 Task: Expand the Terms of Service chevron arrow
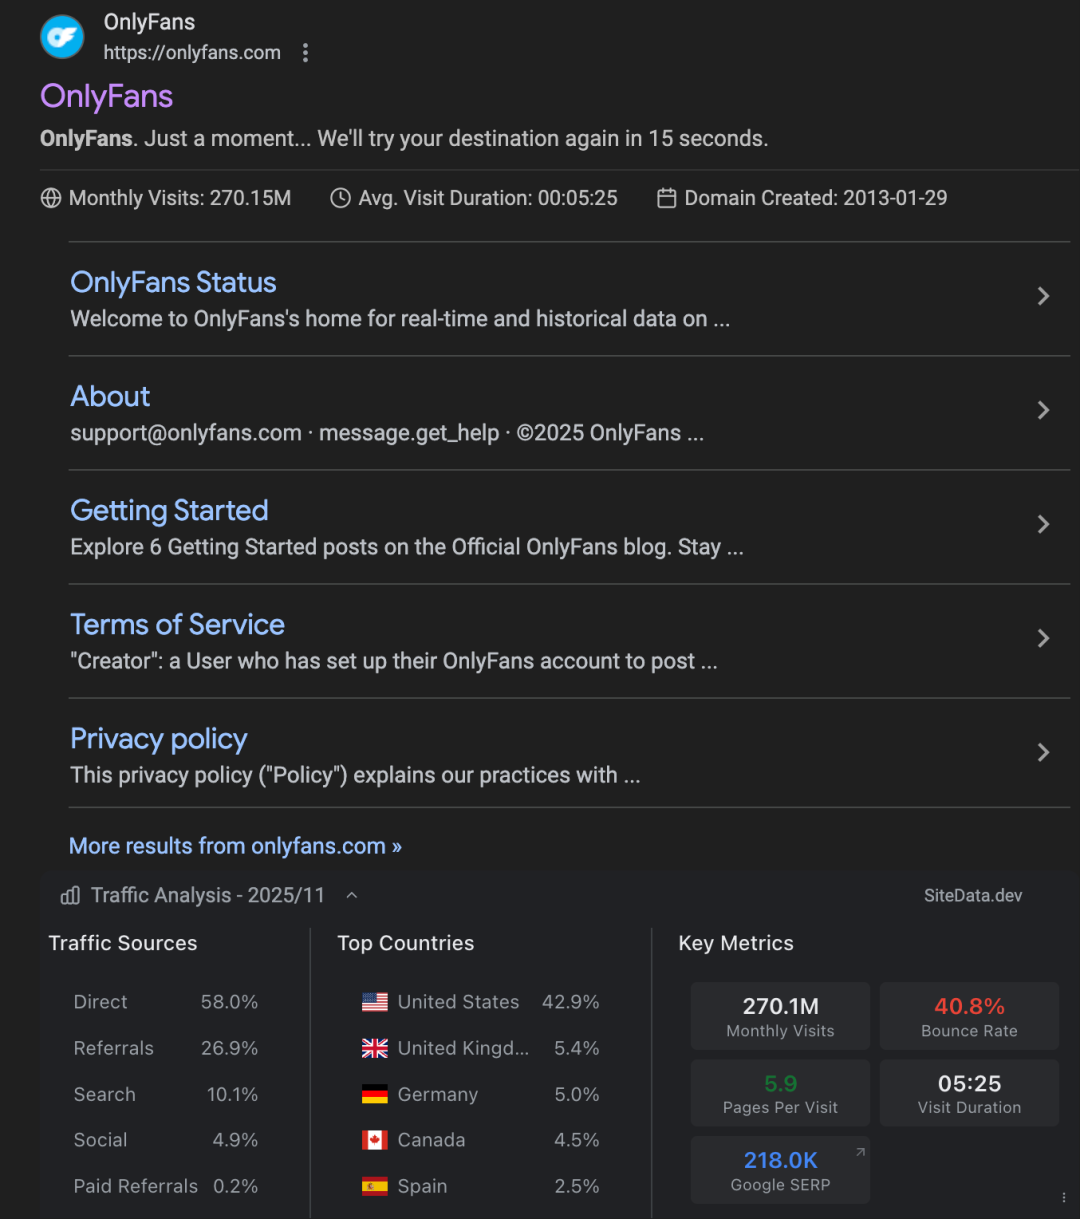tap(1043, 638)
